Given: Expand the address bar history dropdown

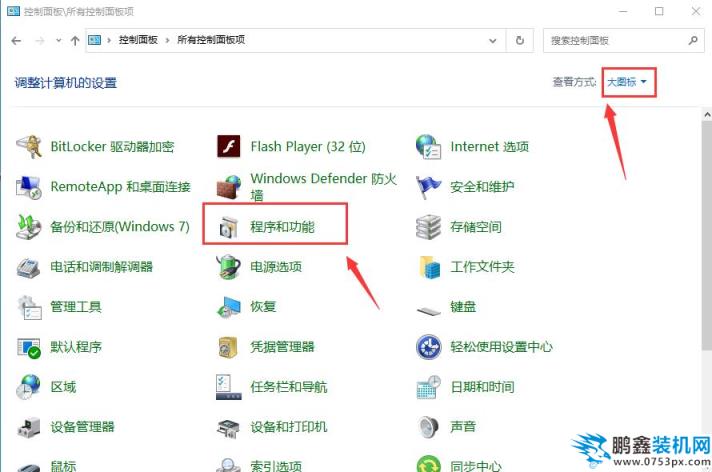Looking at the screenshot, I should pyautogui.click(x=492, y=41).
